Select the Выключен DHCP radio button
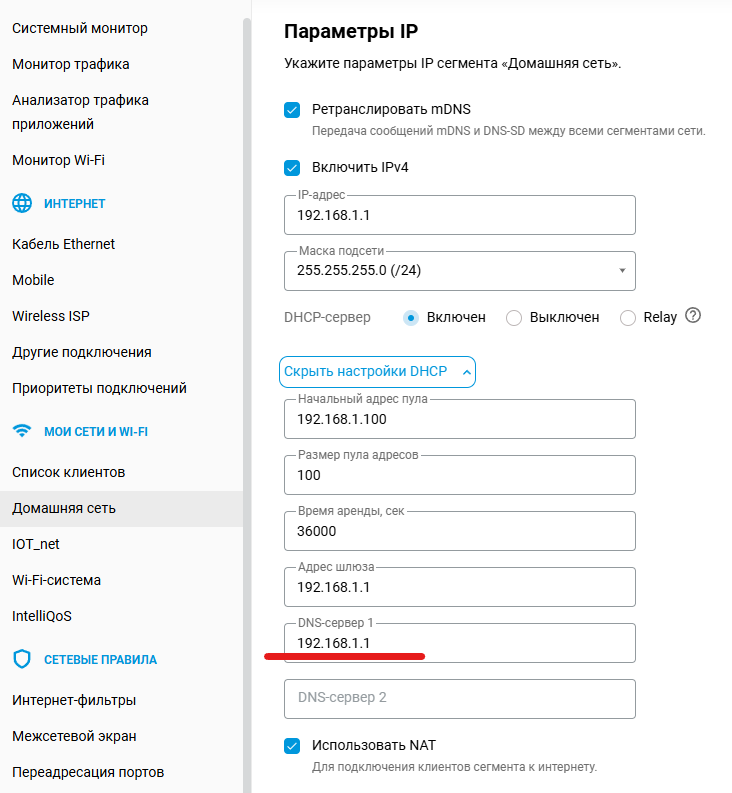Screen dimensions: 732x793 pyautogui.click(x=514, y=318)
